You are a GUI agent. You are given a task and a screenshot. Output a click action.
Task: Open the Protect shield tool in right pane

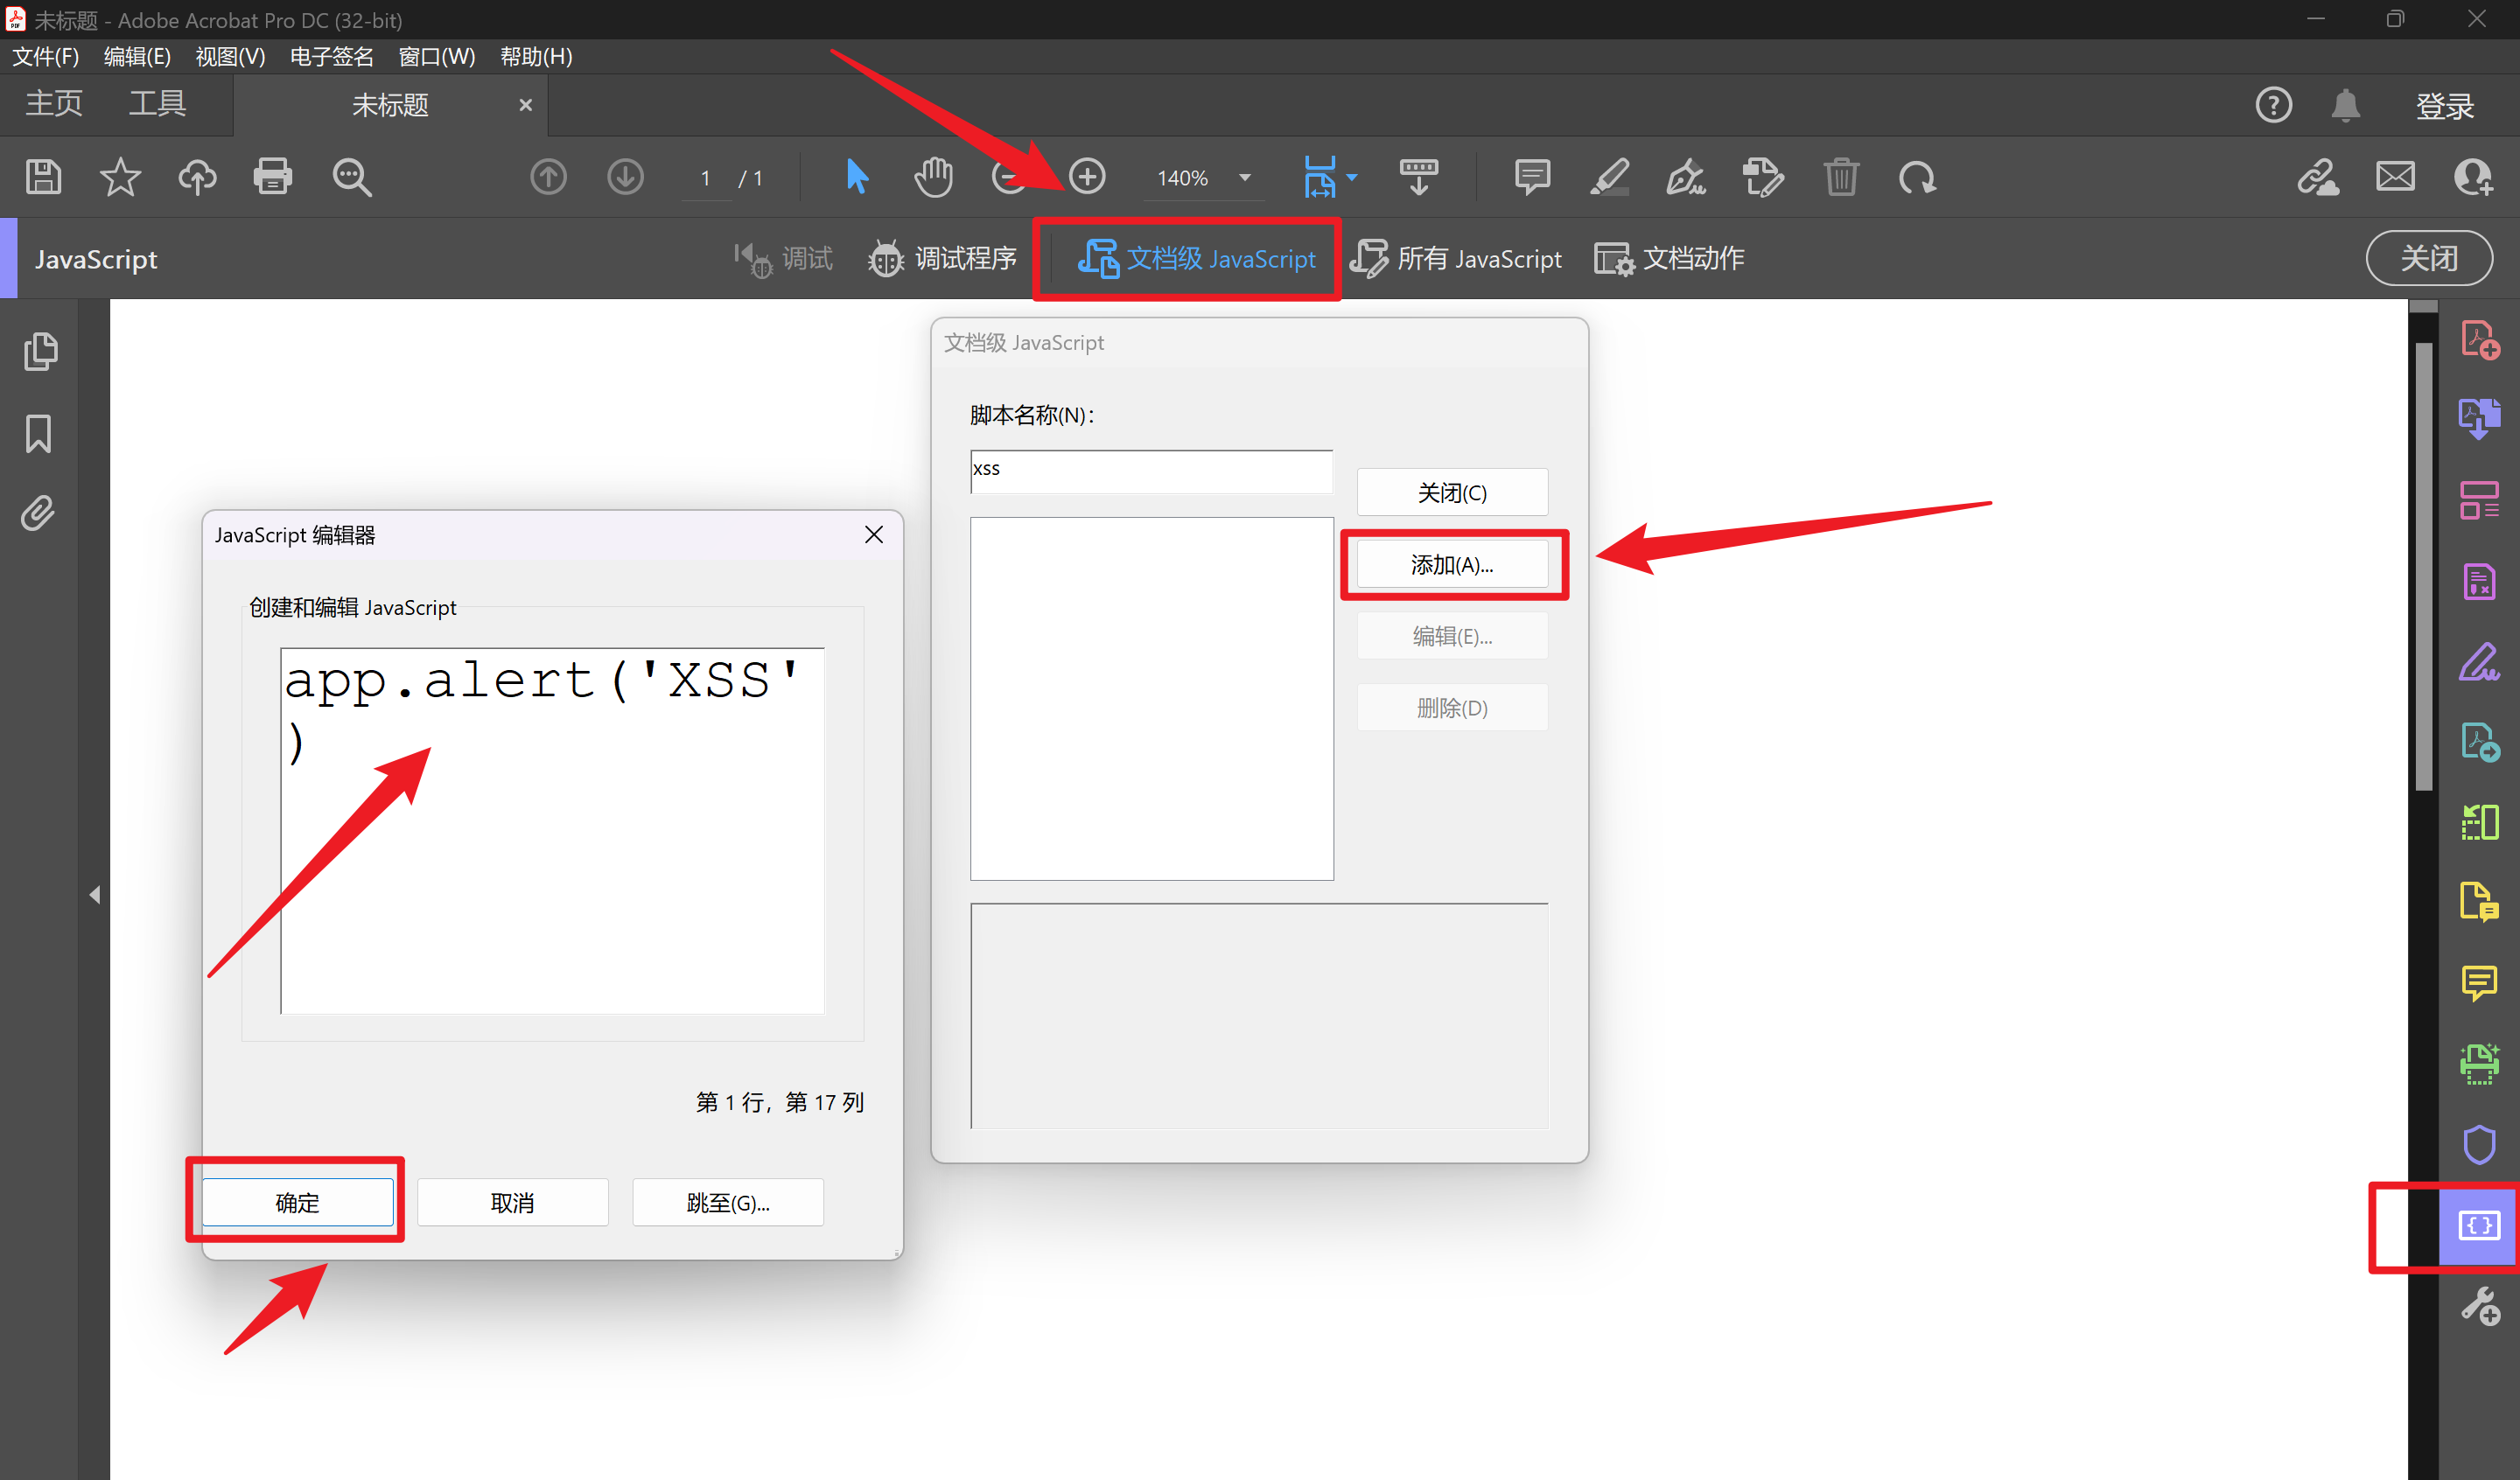[x=2479, y=1145]
